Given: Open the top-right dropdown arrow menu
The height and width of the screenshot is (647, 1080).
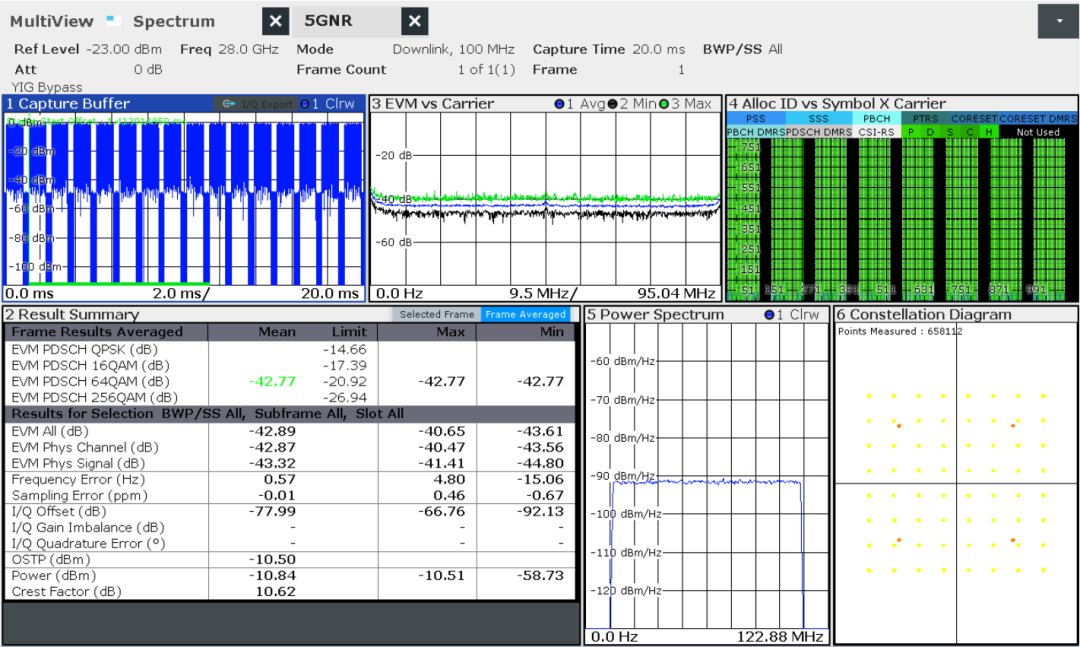Looking at the screenshot, I should 1058,21.
